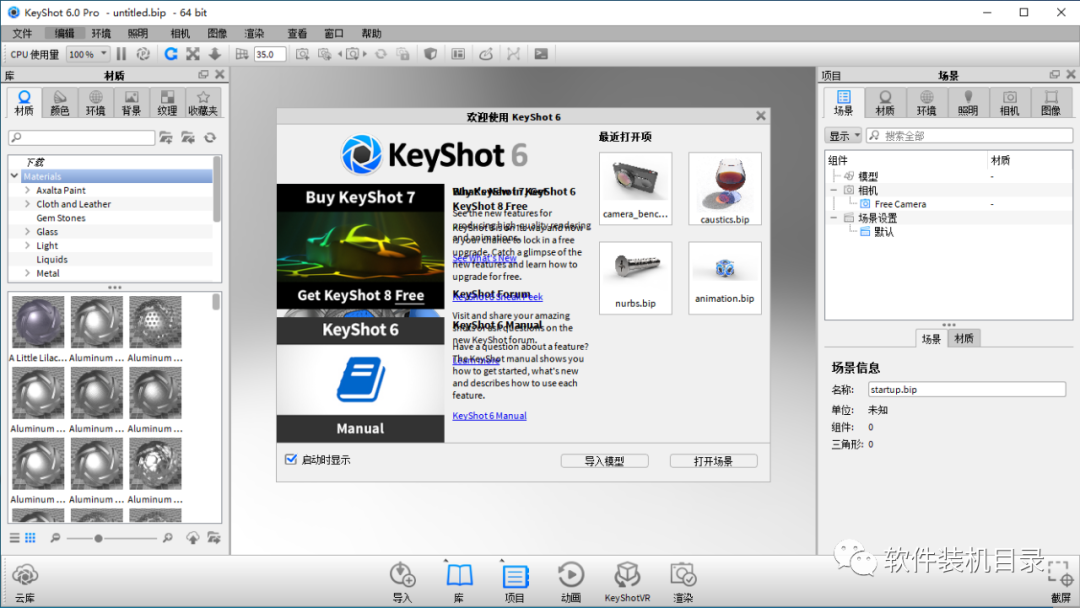Collapse the Materials tree node
This screenshot has width=1080, height=608.
(14, 176)
